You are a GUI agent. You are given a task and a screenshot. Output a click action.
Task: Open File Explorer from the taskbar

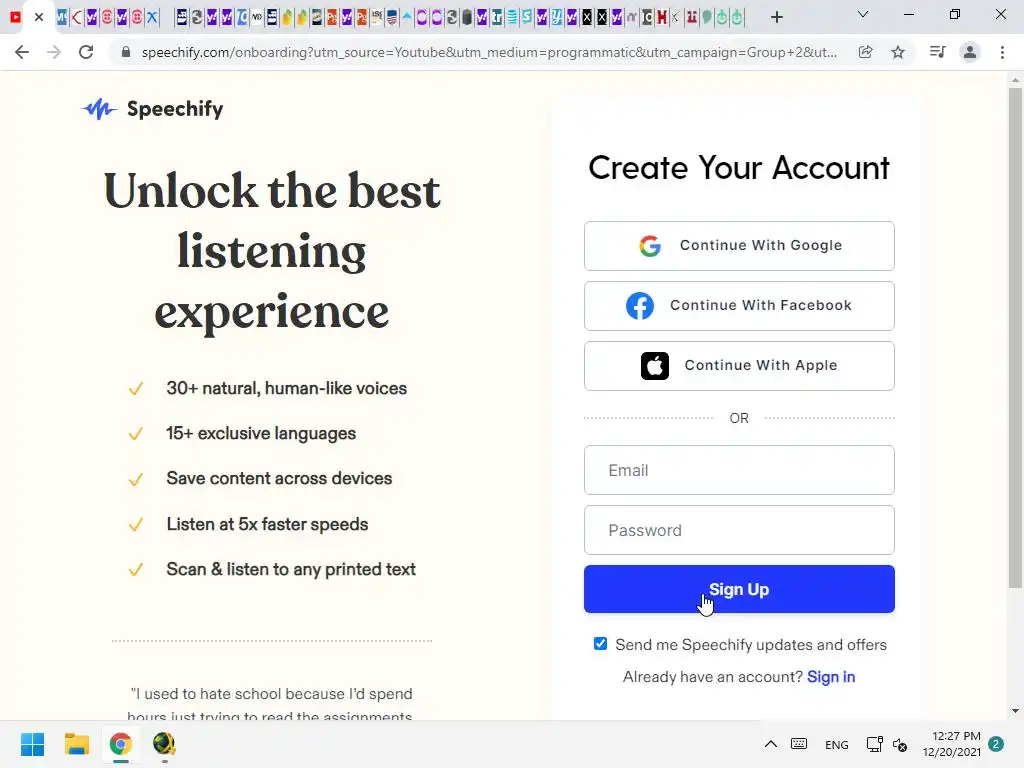76,744
